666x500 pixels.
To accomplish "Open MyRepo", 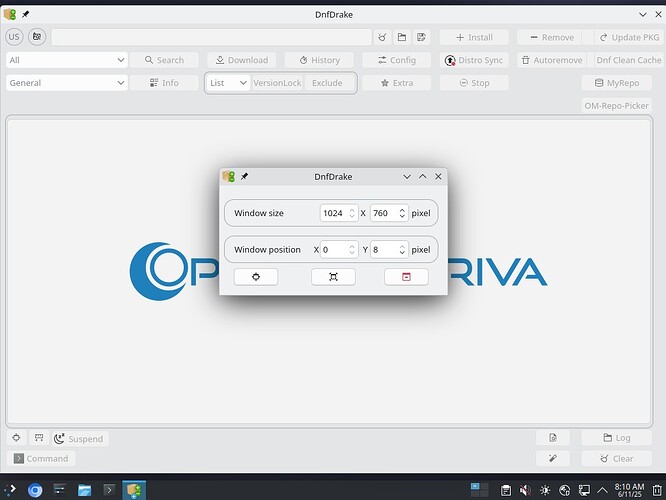I will point(617,83).
